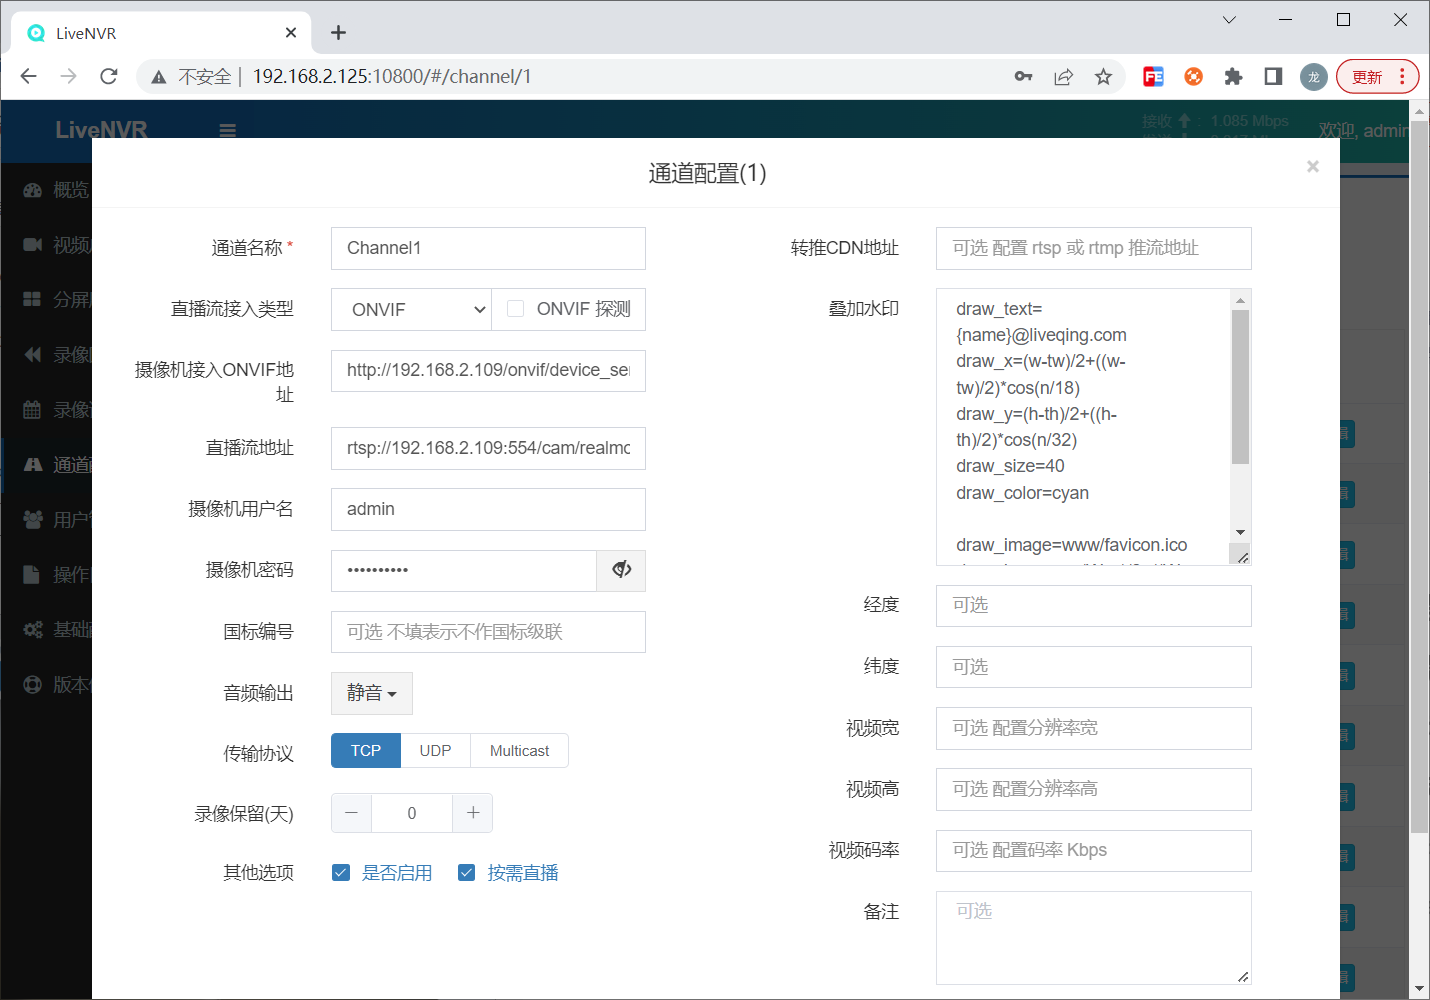Focus the 纬度 latitude field
Image resolution: width=1430 pixels, height=1000 pixels.
coord(1093,667)
